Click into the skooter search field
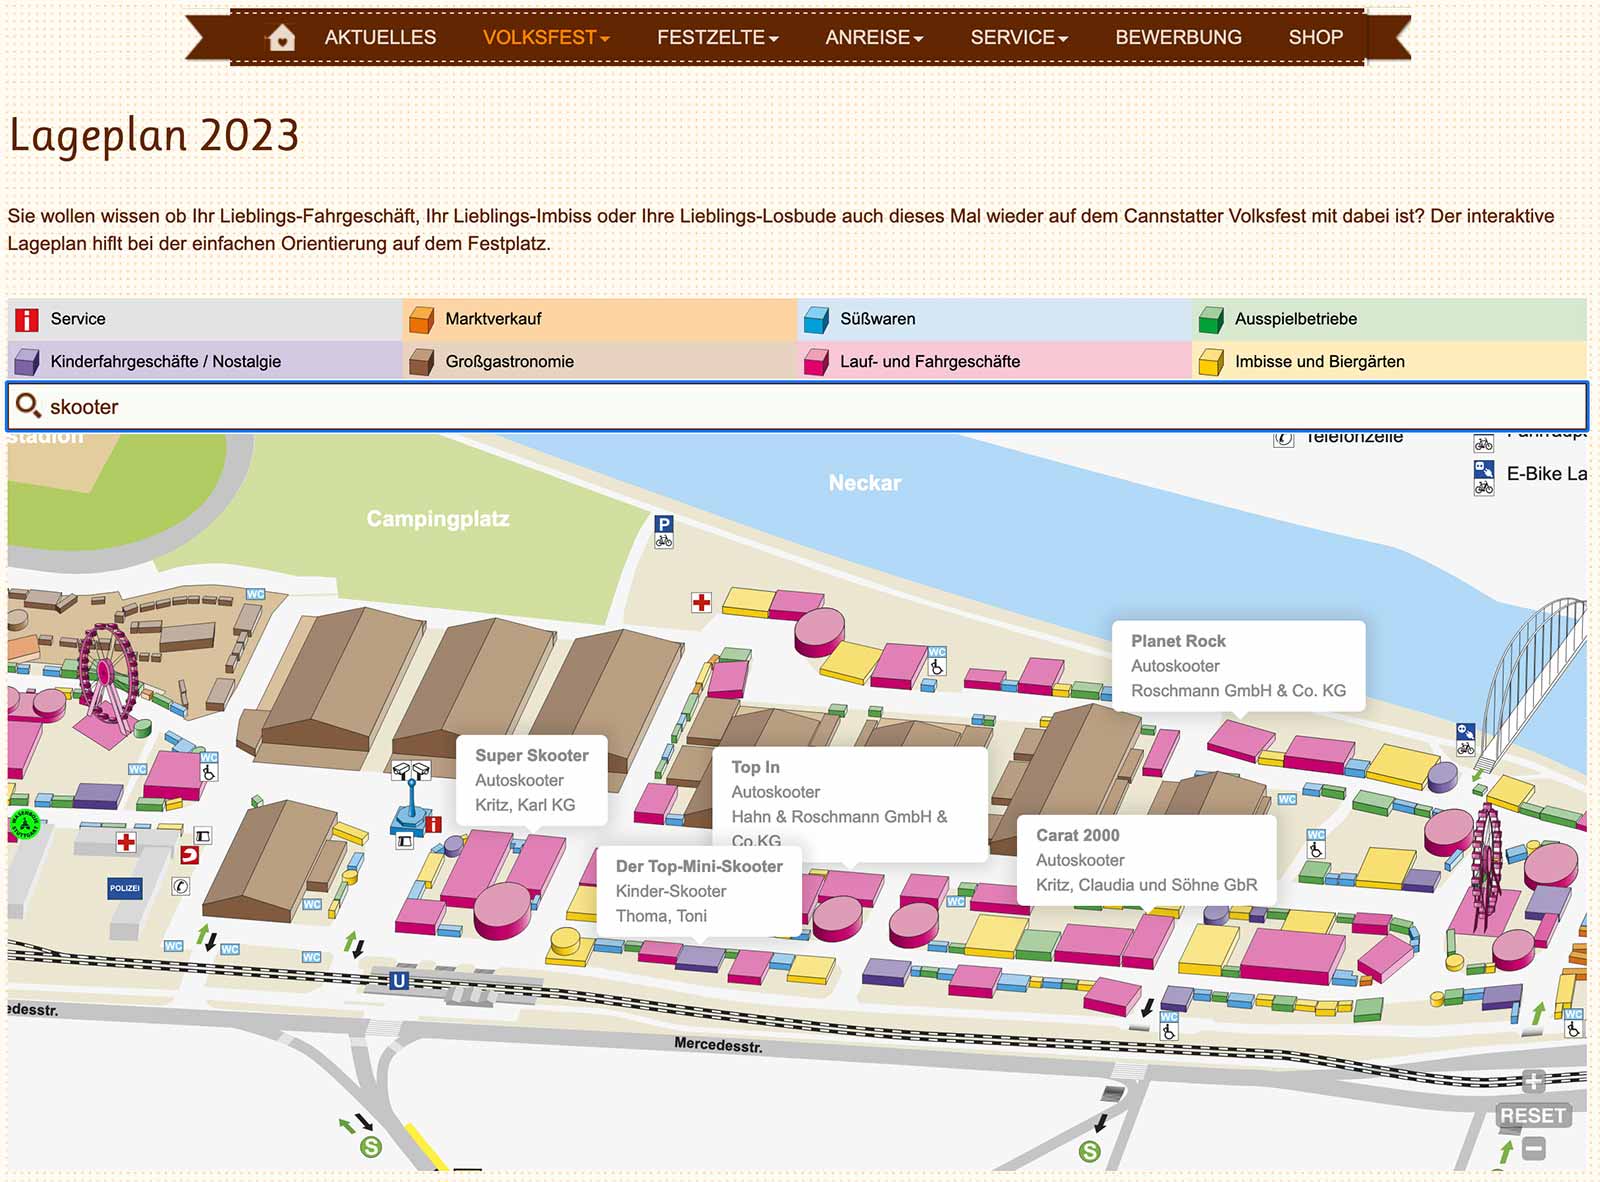Screen dimensions: 1600x1182 coord(800,407)
